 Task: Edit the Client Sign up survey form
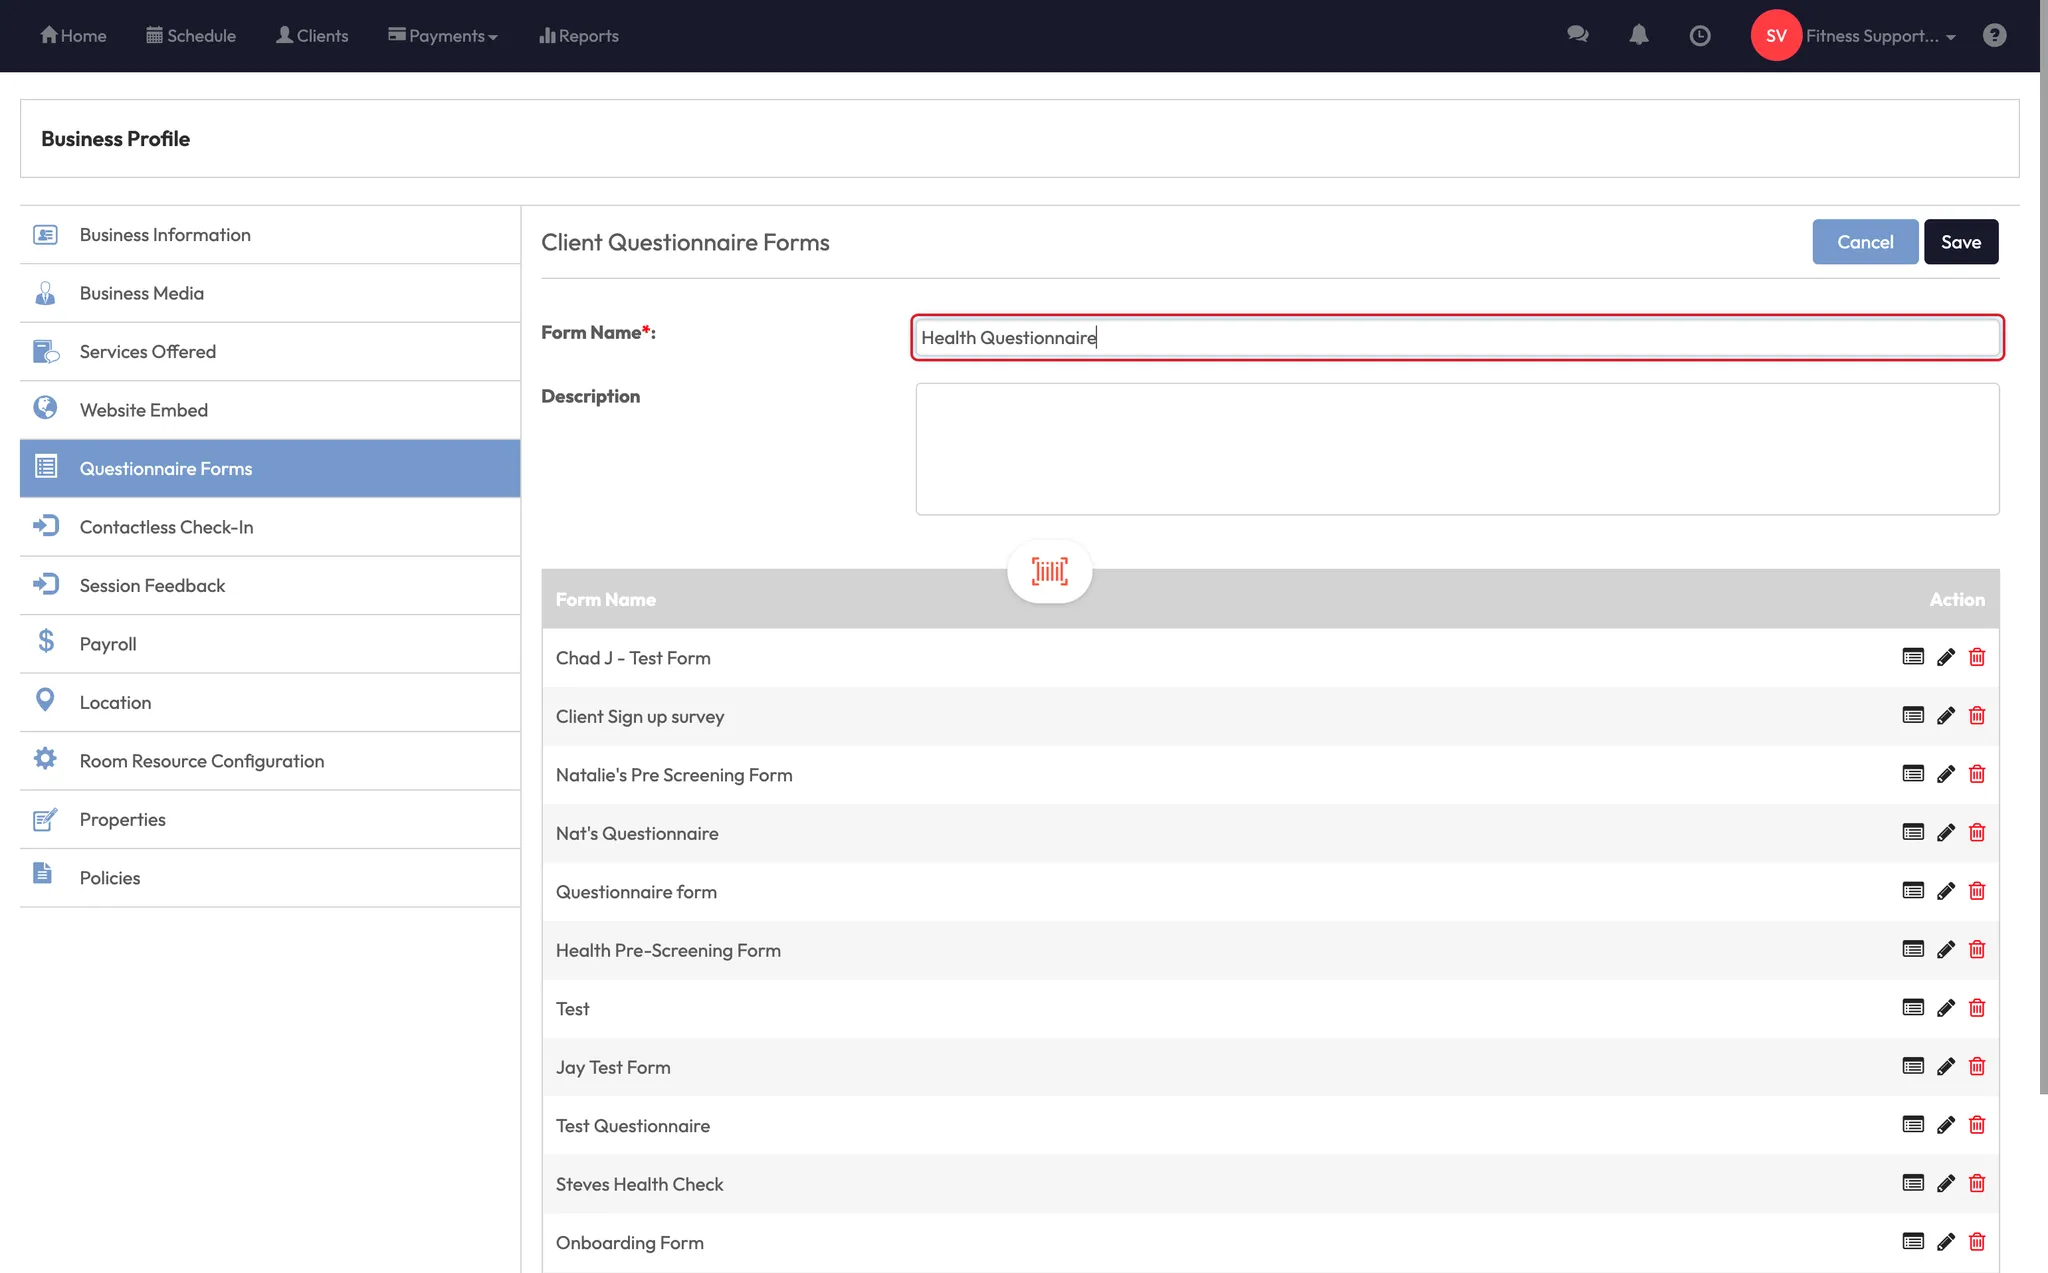[x=1945, y=716]
